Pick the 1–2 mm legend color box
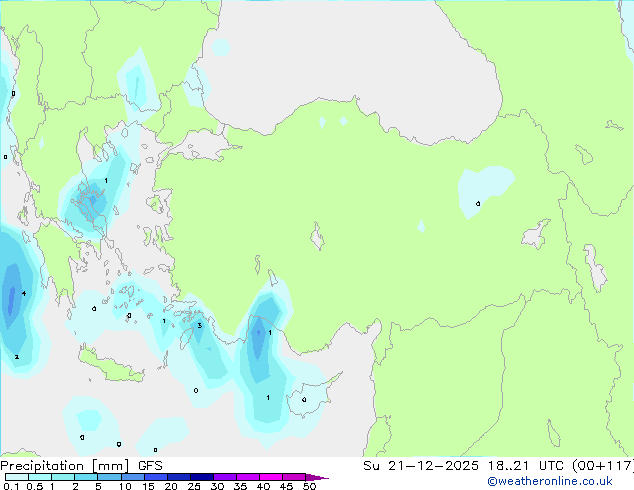 click(x=63, y=477)
